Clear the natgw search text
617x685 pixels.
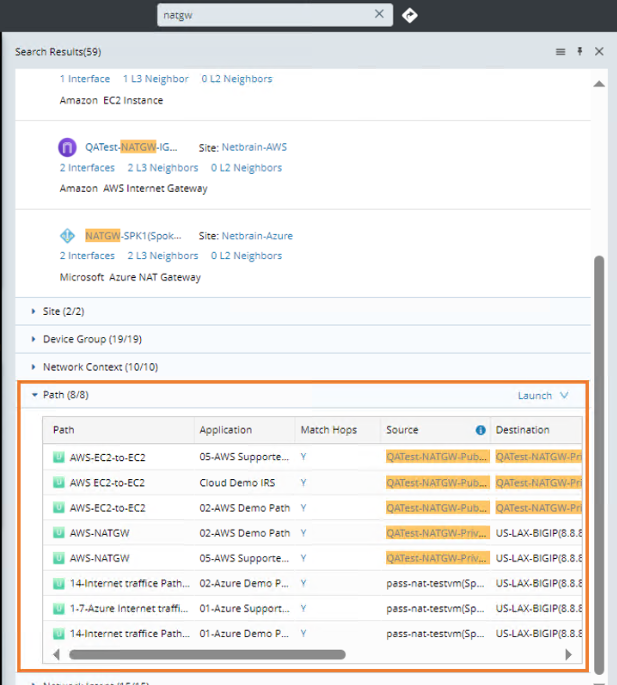click(x=379, y=14)
